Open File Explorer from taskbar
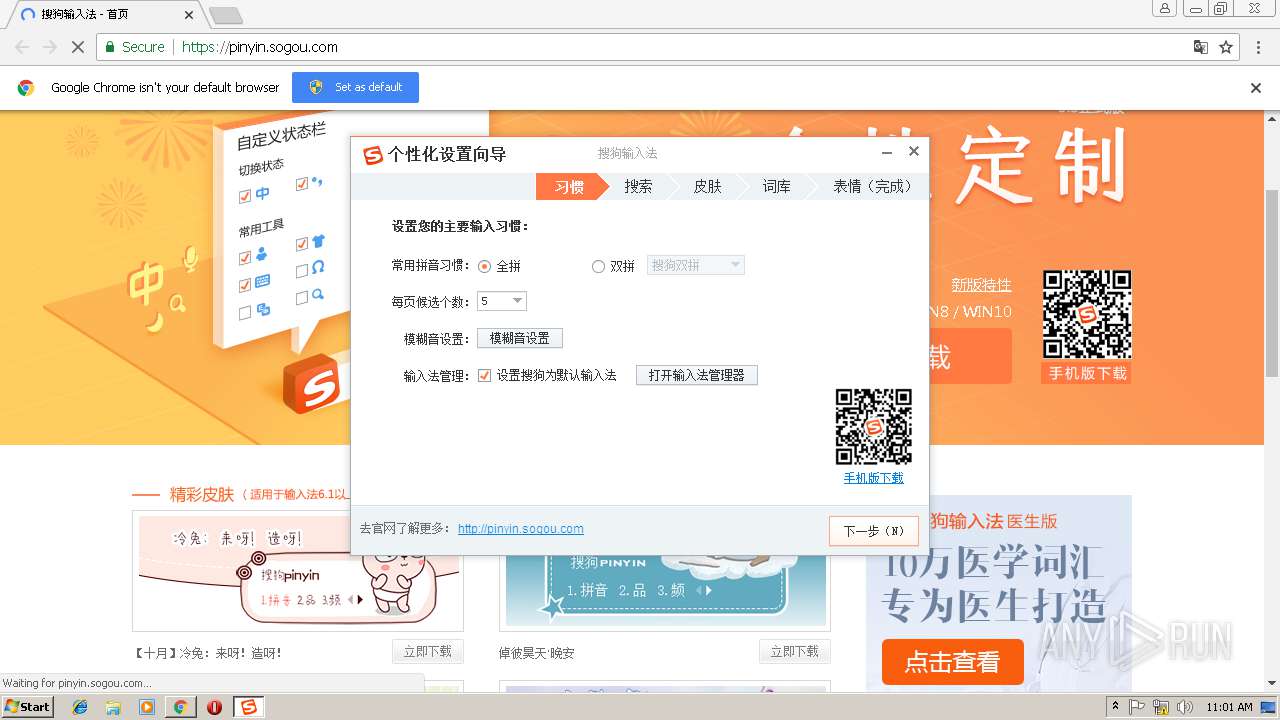The height and width of the screenshot is (720, 1280). pos(113,707)
